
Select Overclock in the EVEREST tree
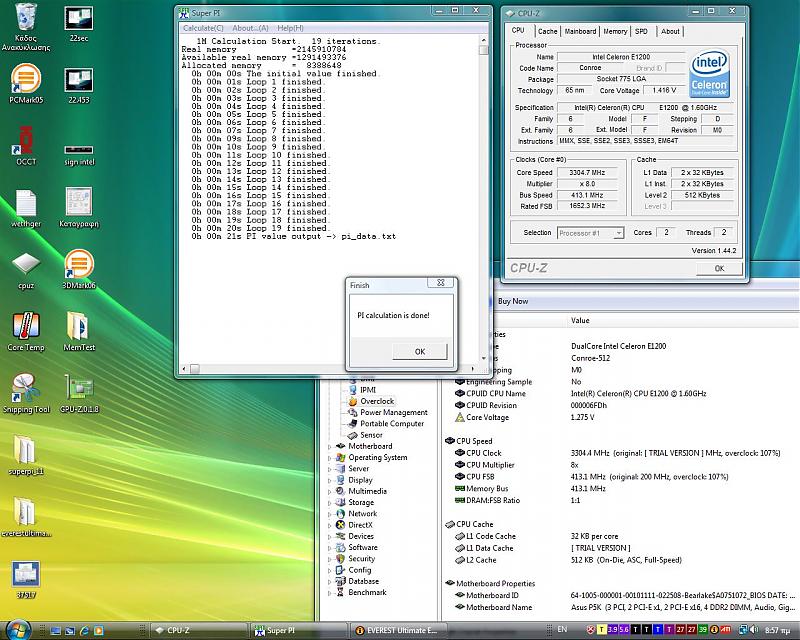pos(377,401)
